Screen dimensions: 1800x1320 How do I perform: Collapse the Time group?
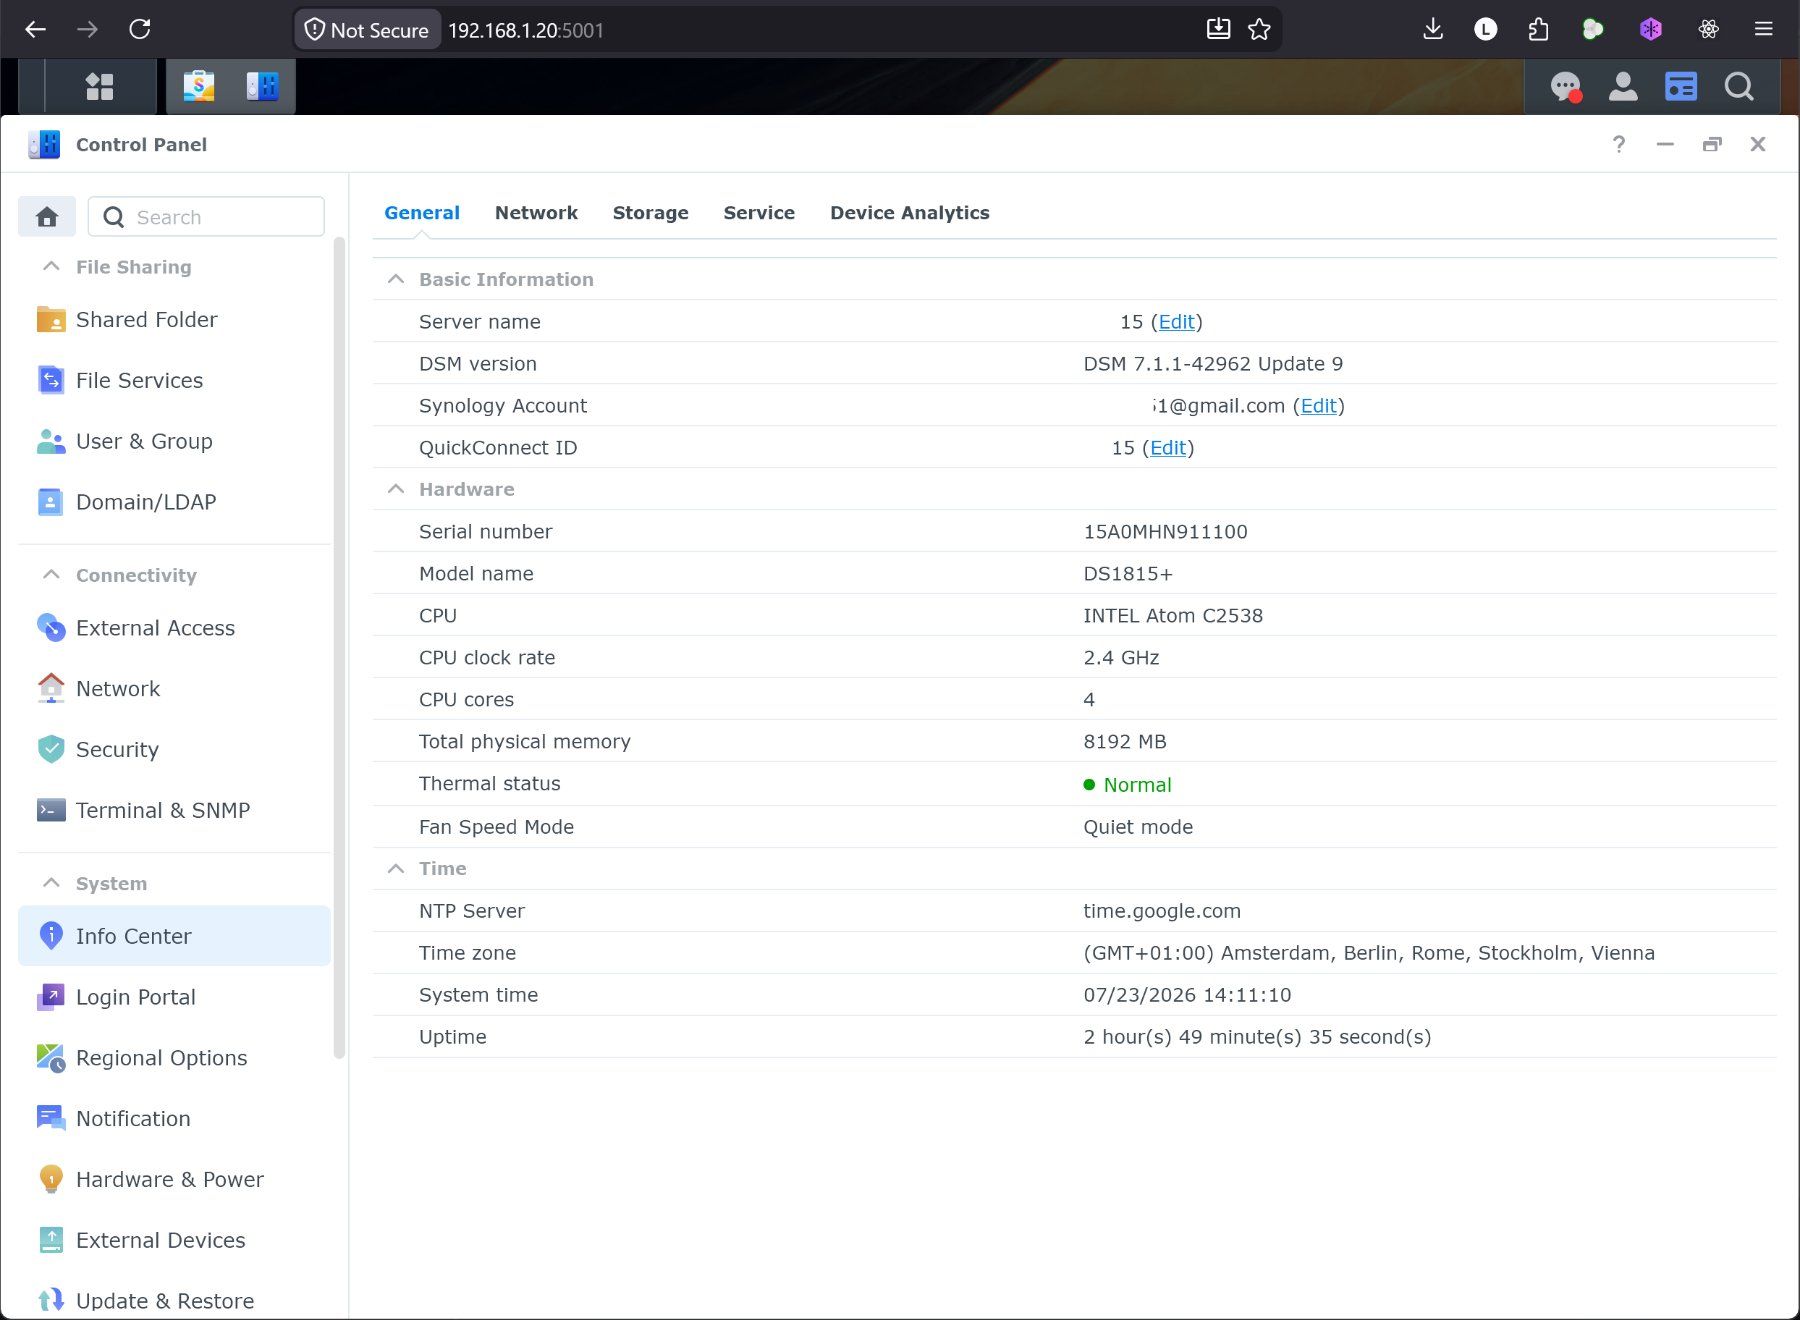pyautogui.click(x=396, y=868)
